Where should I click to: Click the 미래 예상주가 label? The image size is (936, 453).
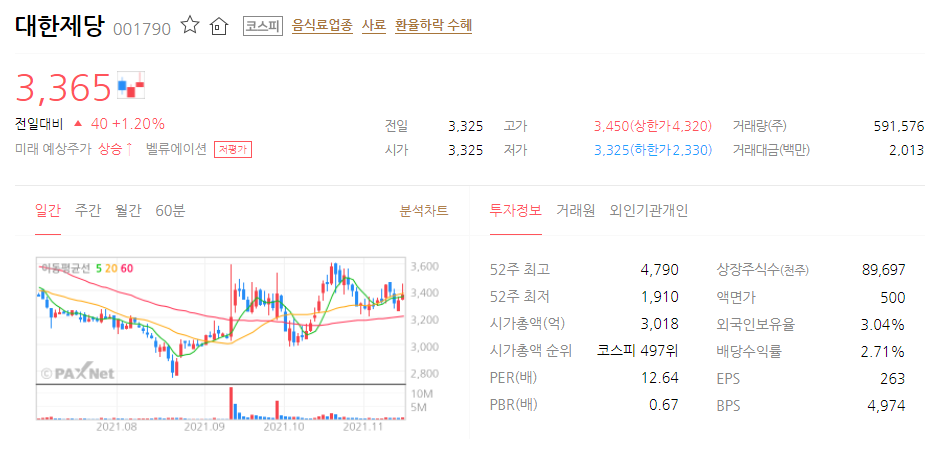54,149
